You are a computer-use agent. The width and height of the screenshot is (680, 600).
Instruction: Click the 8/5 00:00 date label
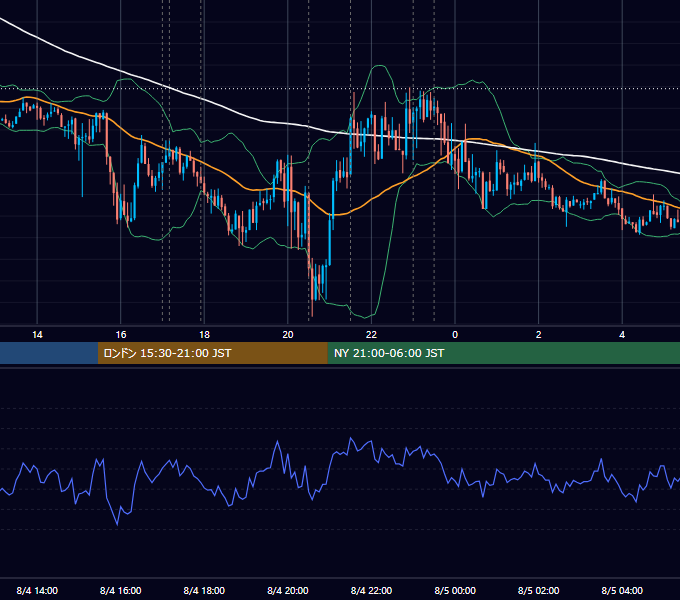455,590
